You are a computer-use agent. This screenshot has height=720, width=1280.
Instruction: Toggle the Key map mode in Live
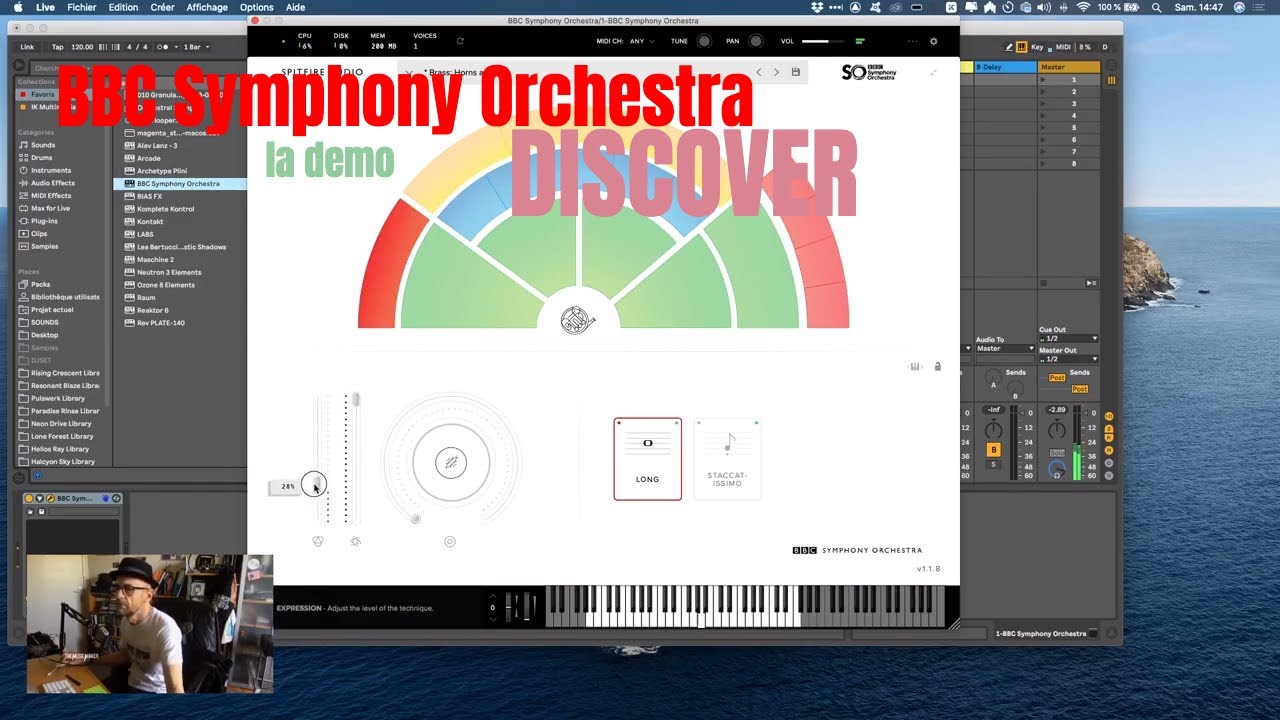tap(1036, 47)
